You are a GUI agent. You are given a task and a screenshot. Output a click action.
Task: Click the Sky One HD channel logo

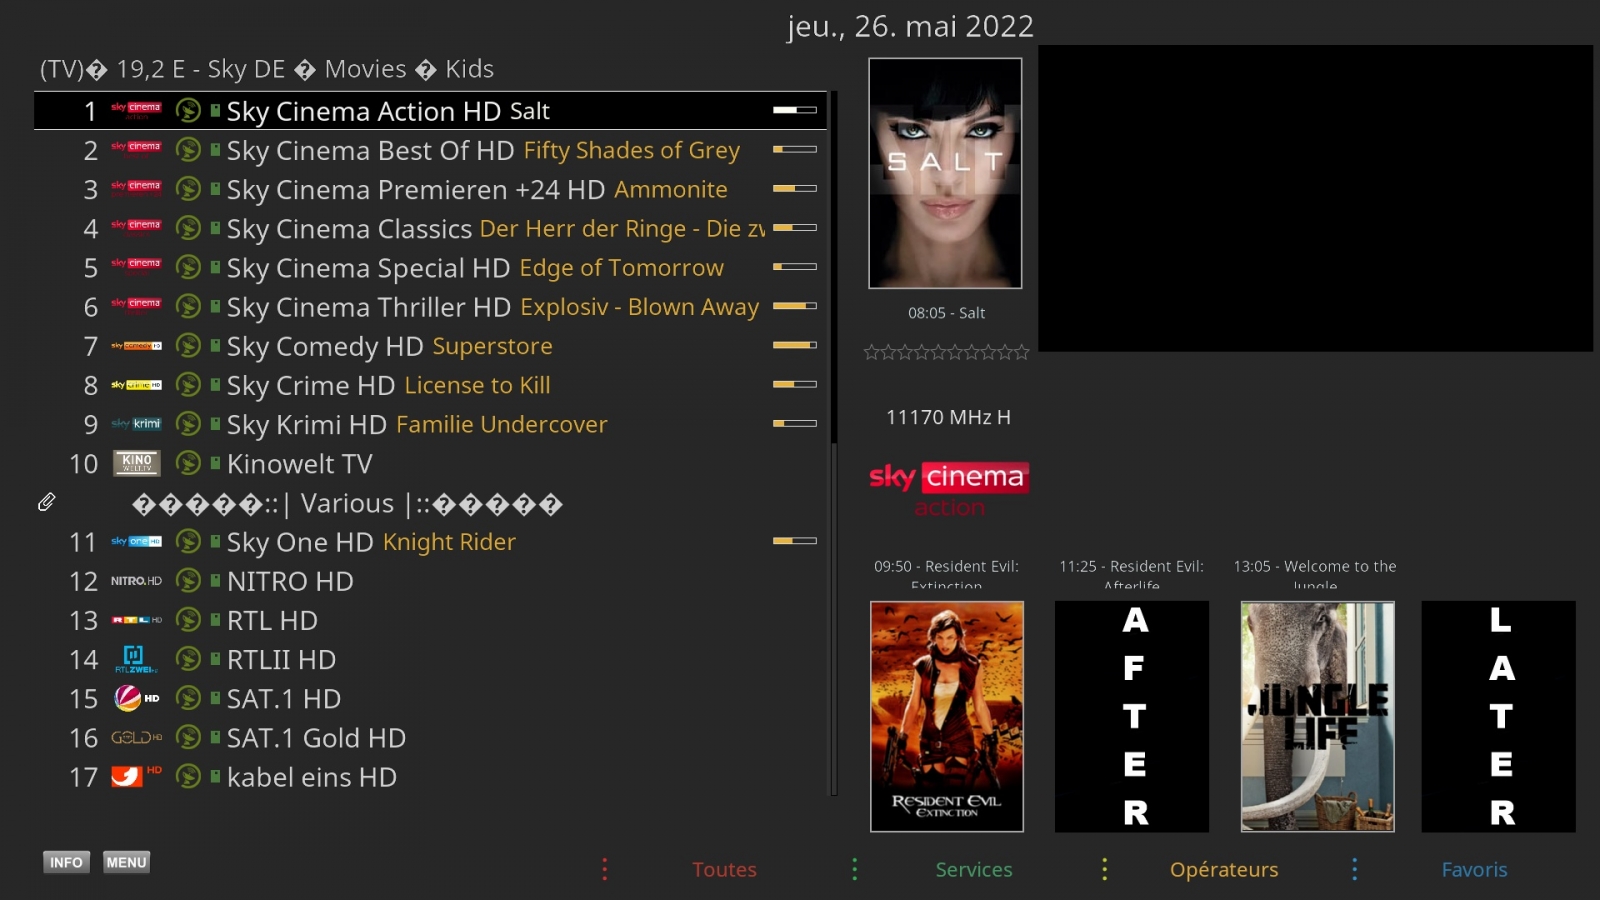click(136, 541)
